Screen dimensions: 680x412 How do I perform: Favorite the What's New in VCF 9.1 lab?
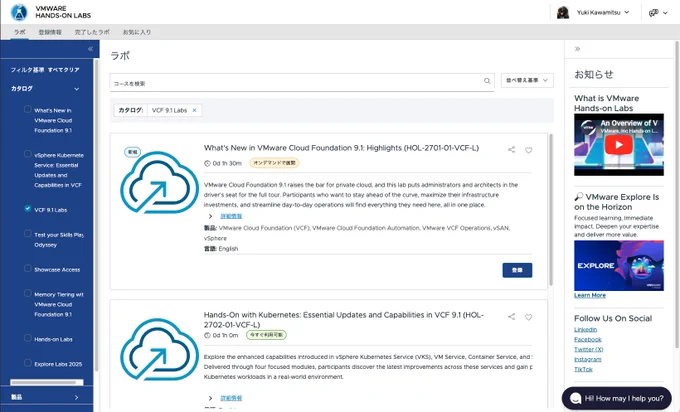[x=529, y=150]
